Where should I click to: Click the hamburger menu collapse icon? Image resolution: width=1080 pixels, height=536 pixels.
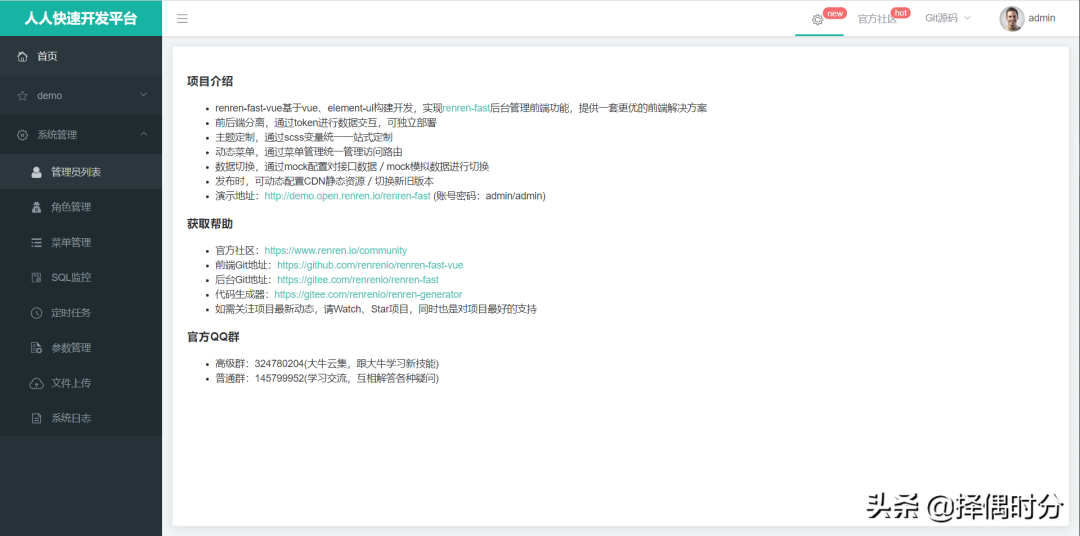click(182, 18)
